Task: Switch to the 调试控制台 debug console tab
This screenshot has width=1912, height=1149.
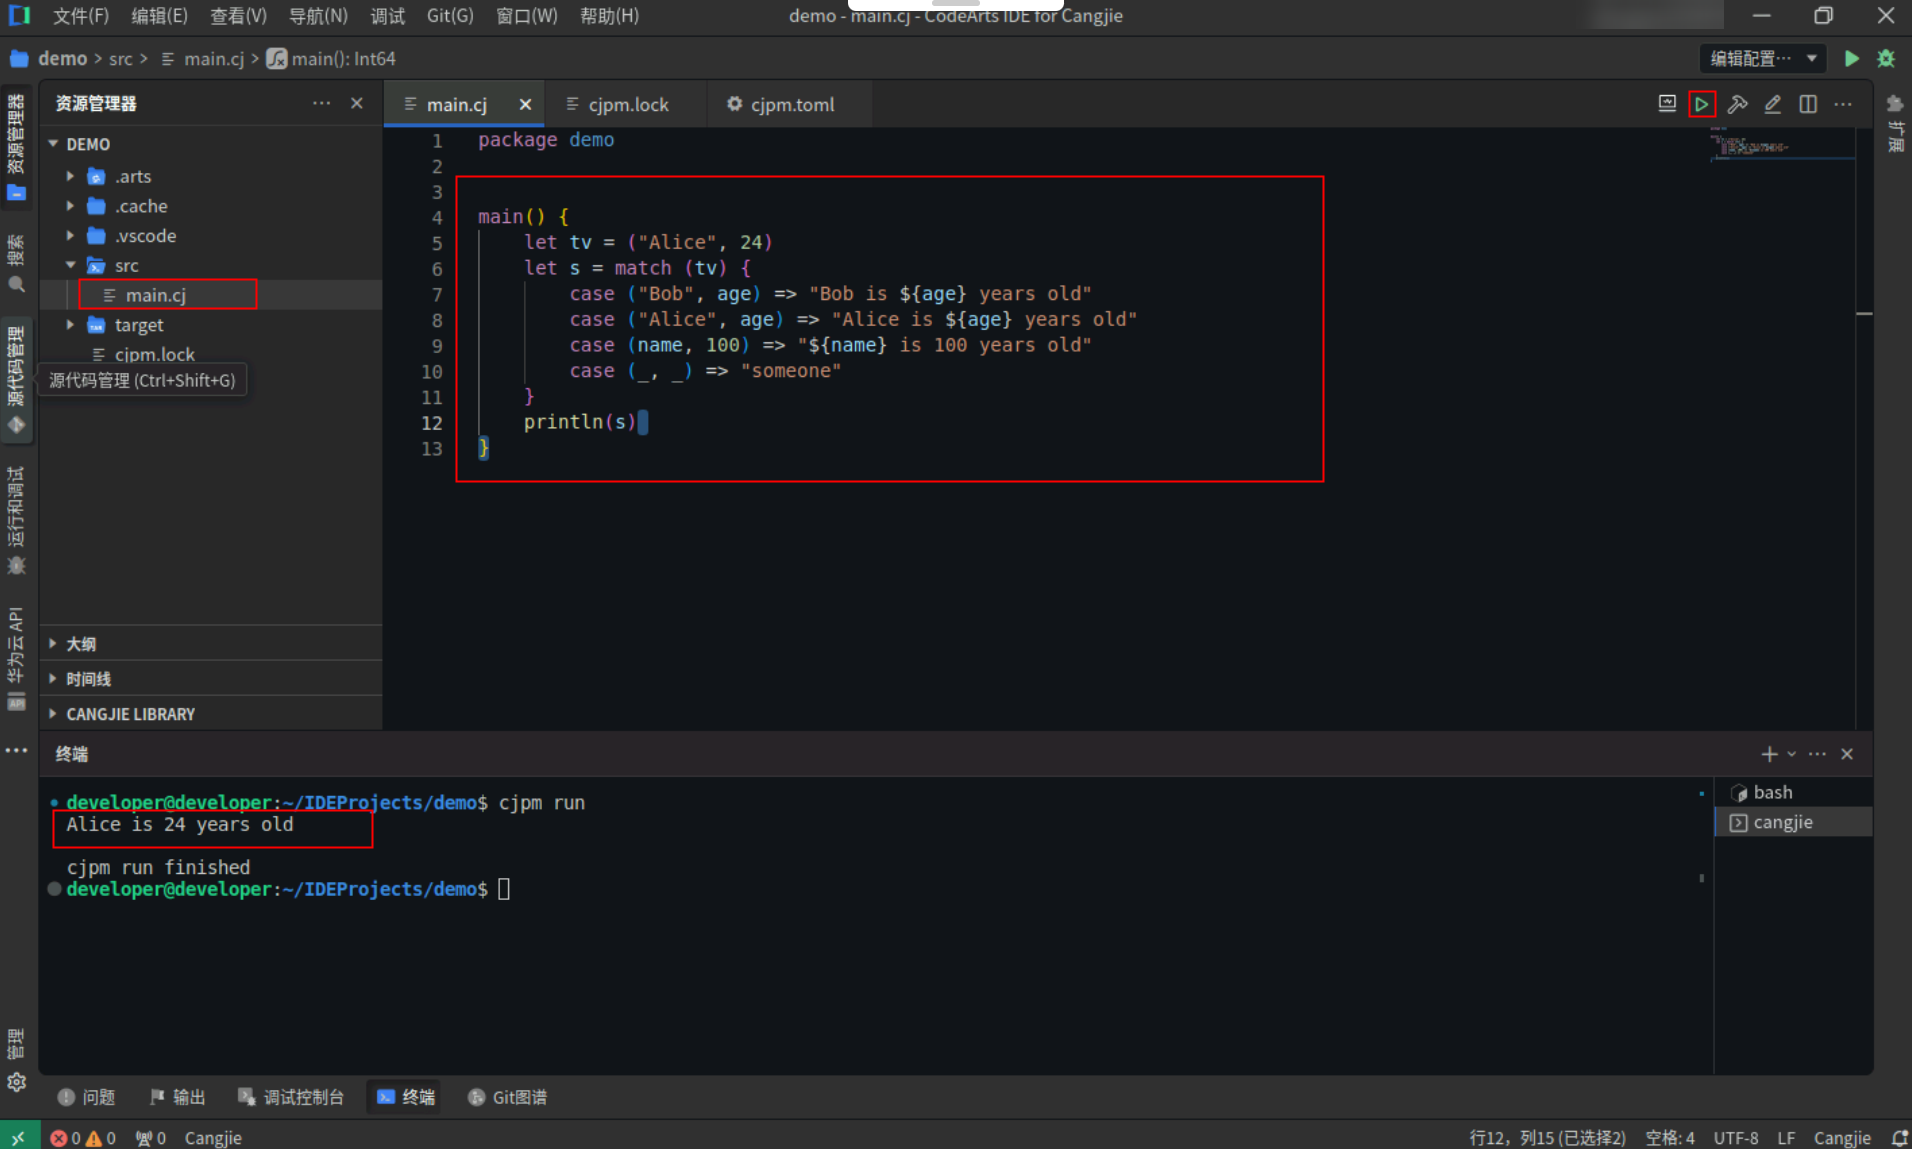Action: coord(291,1097)
